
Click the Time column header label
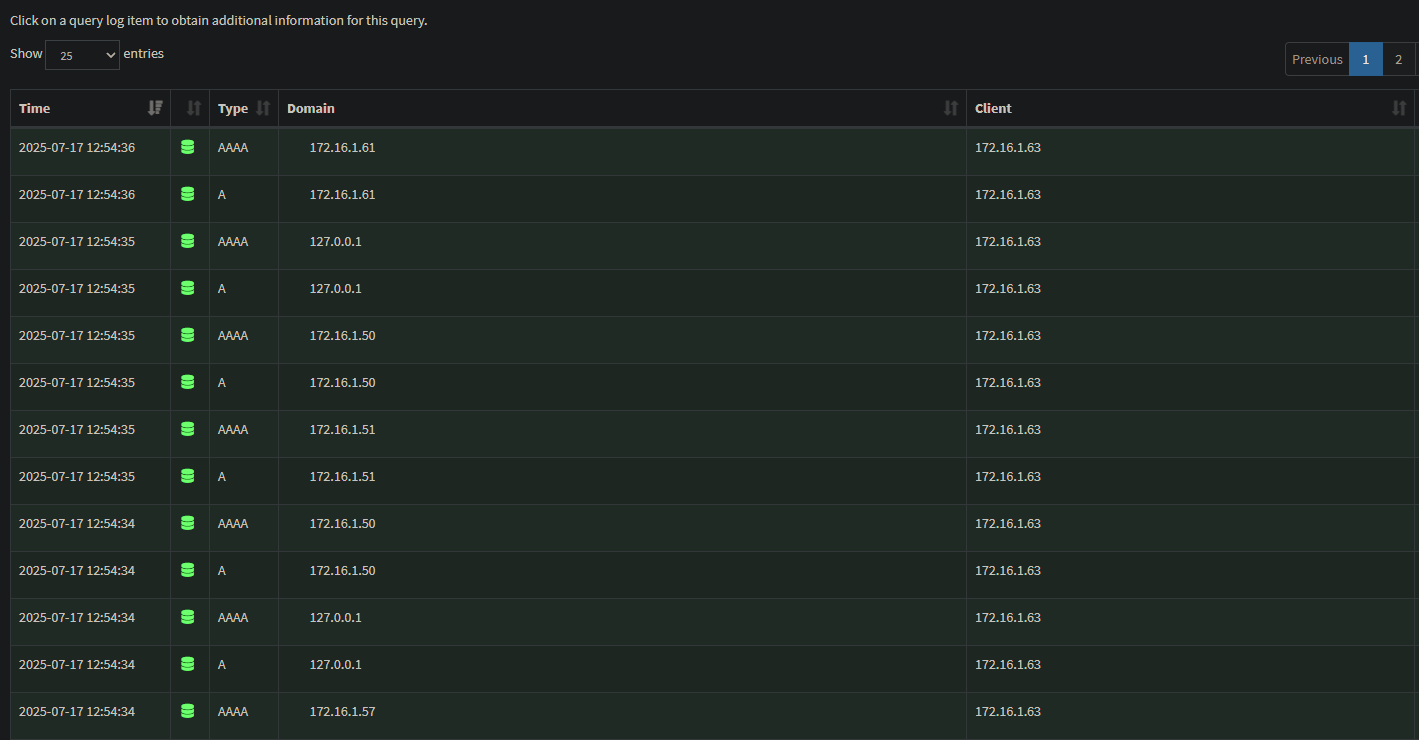pos(35,108)
